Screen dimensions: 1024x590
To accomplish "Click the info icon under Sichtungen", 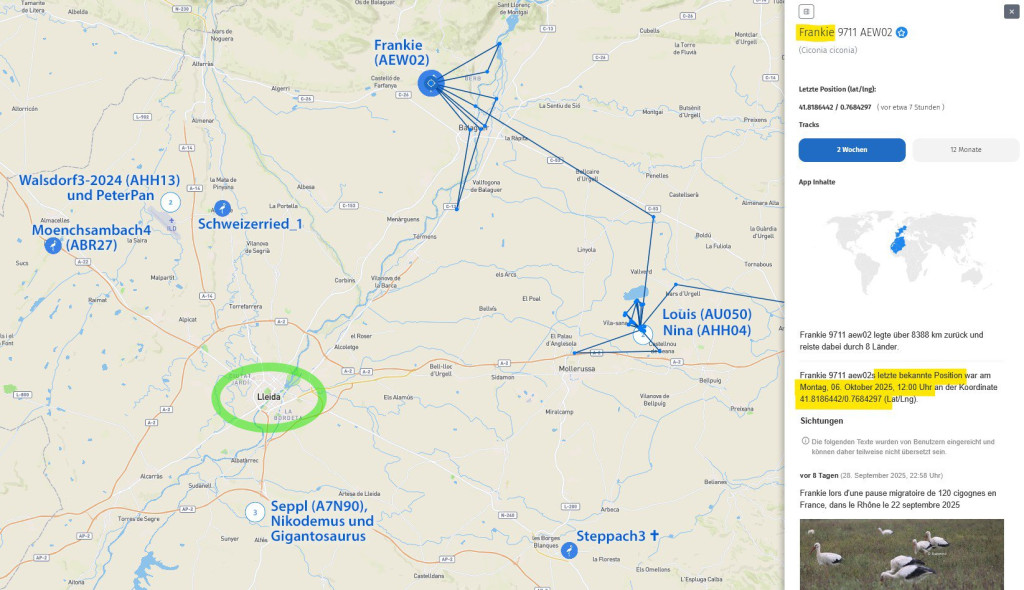I will [805, 441].
